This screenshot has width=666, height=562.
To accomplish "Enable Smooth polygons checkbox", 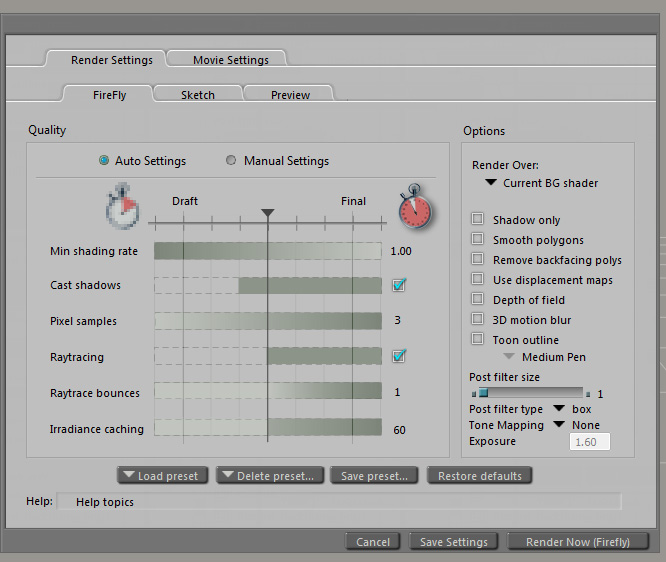I will [x=478, y=240].
